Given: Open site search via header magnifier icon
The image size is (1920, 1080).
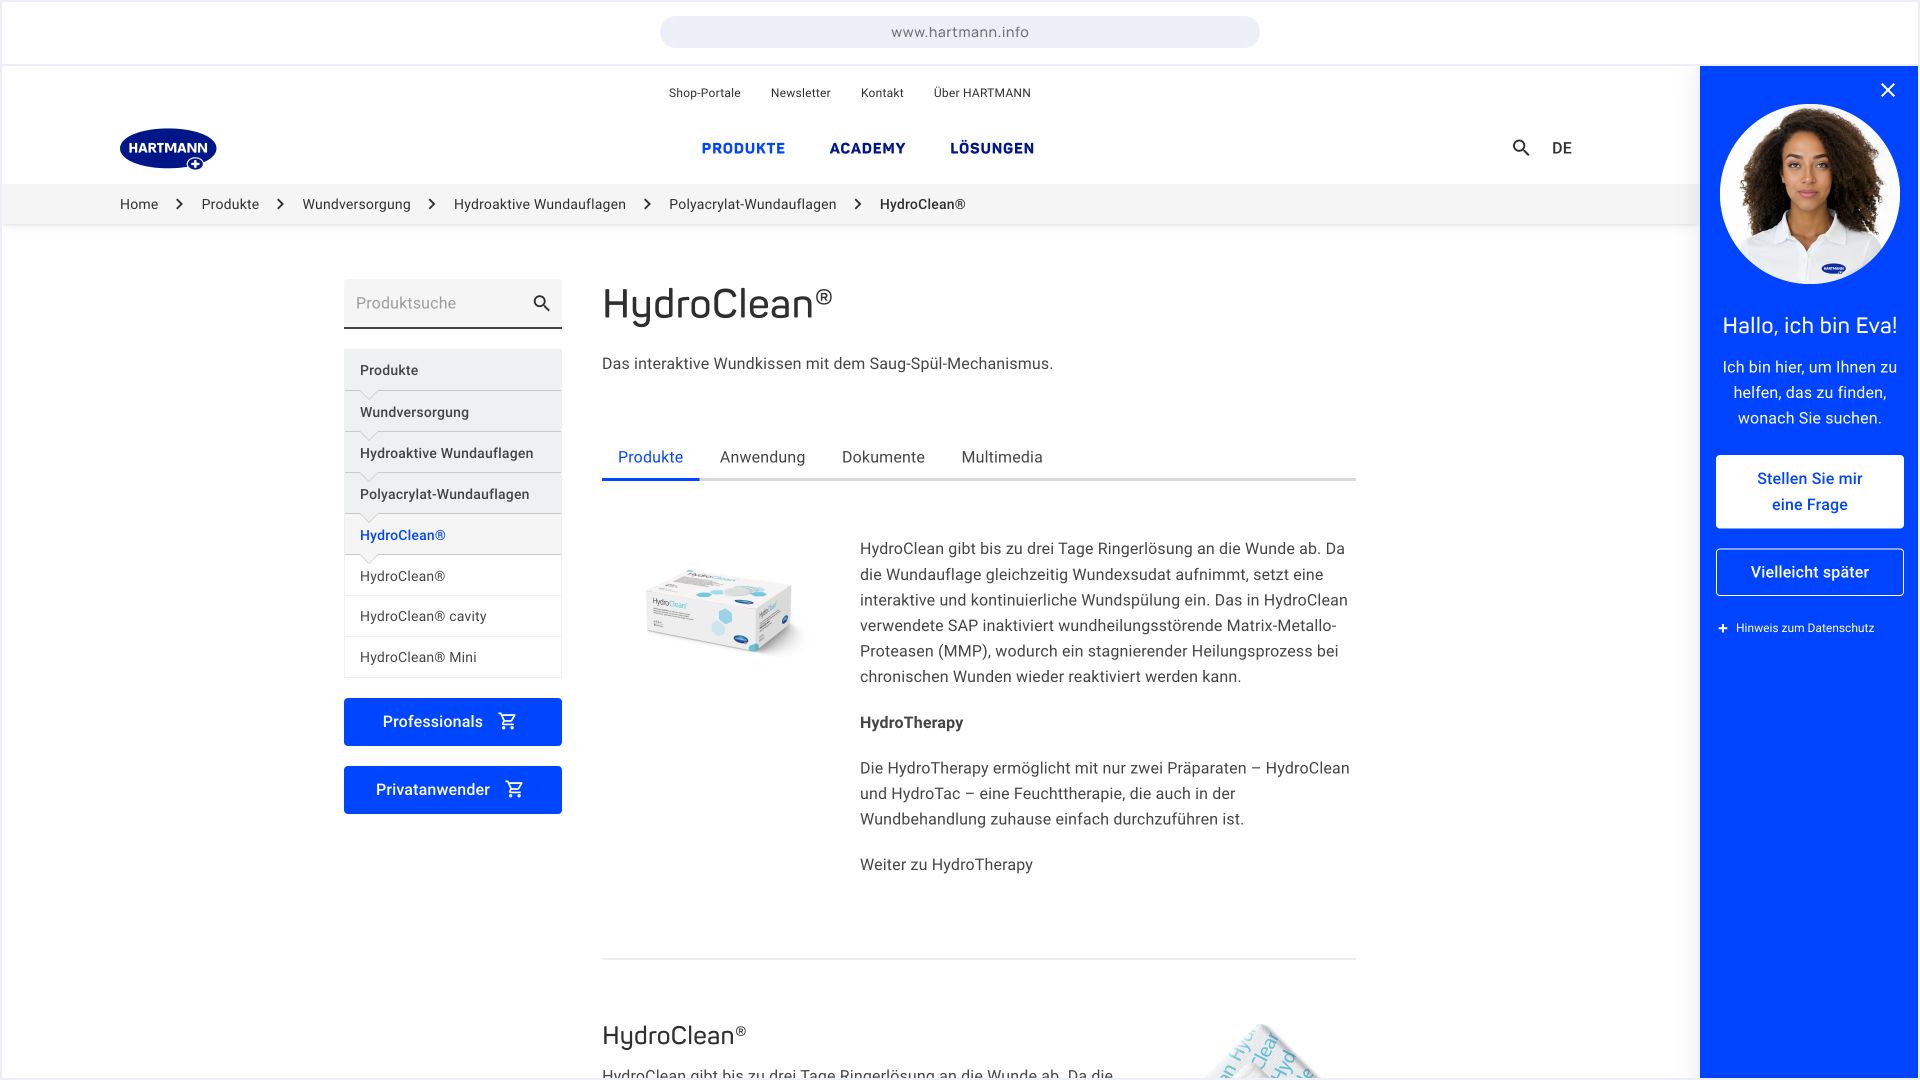Looking at the screenshot, I should click(x=1521, y=148).
